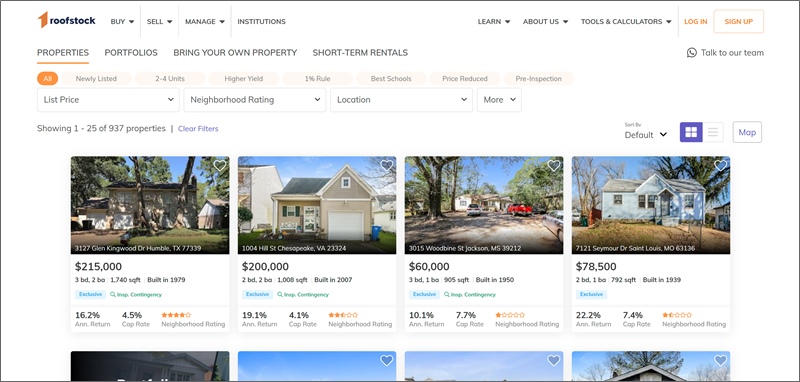Favorite the 3015 Woodbine St Jackson listing
The width and height of the screenshot is (800, 382).
coord(554,166)
